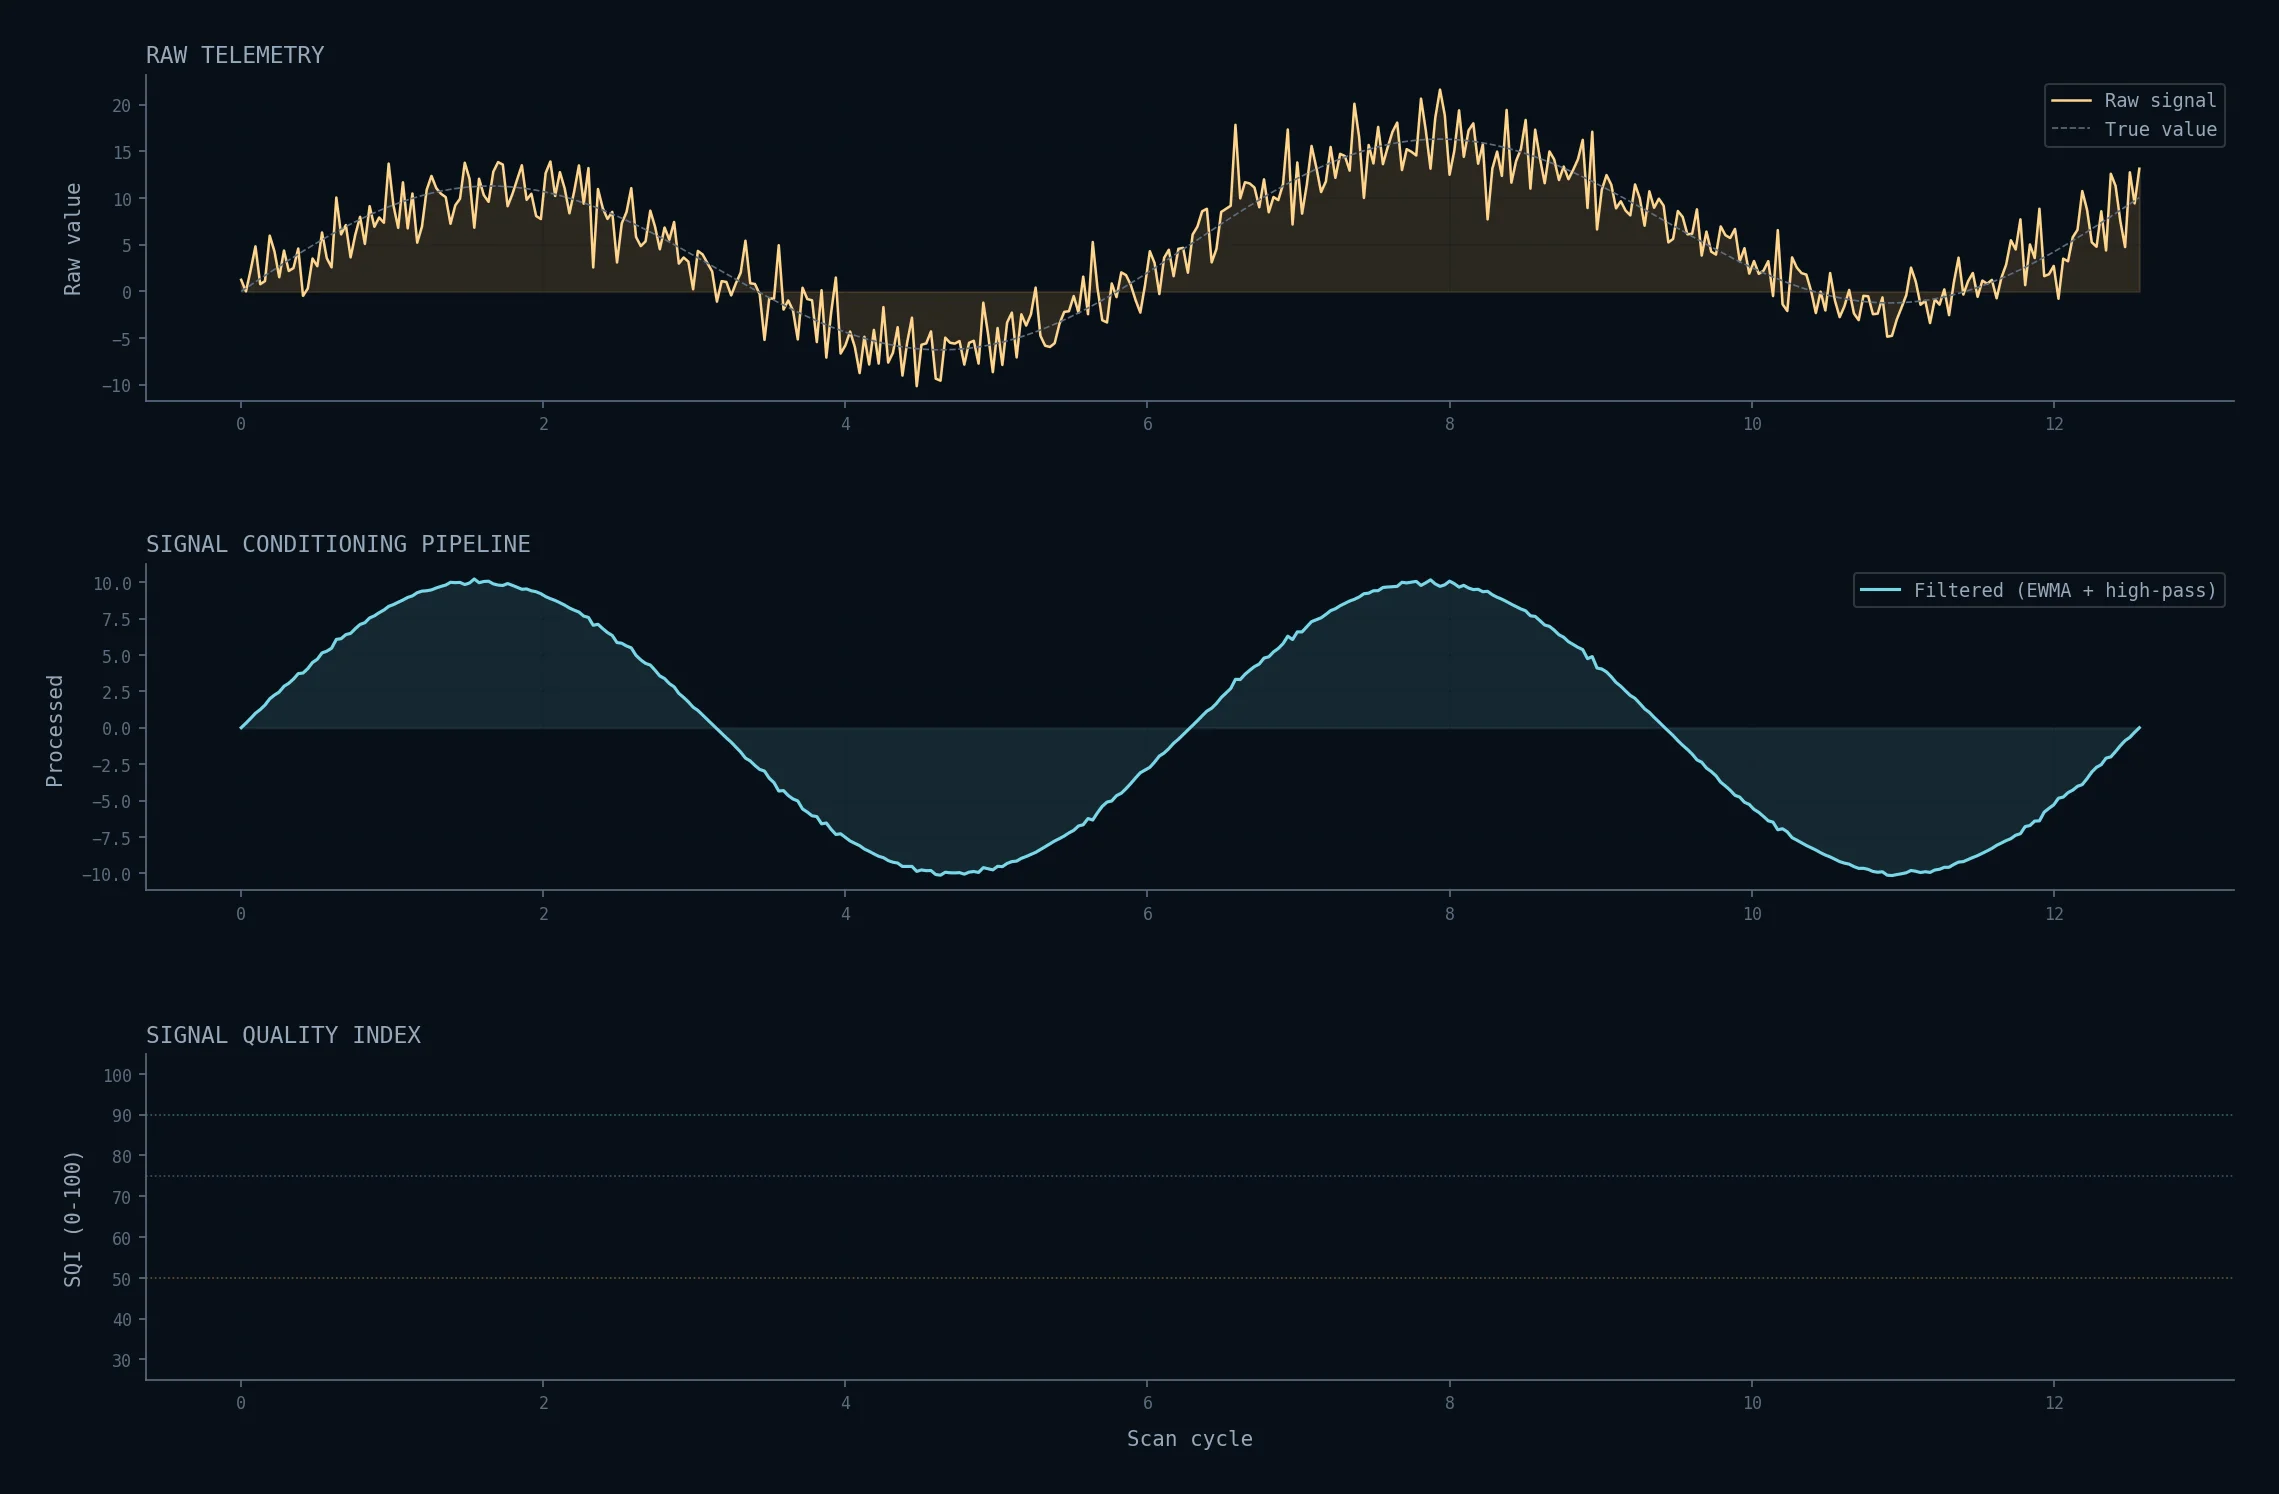The height and width of the screenshot is (1494, 2279).
Task: Click y-axis tick 2.5 in Signal Conditioning chart
Action: click(x=116, y=693)
